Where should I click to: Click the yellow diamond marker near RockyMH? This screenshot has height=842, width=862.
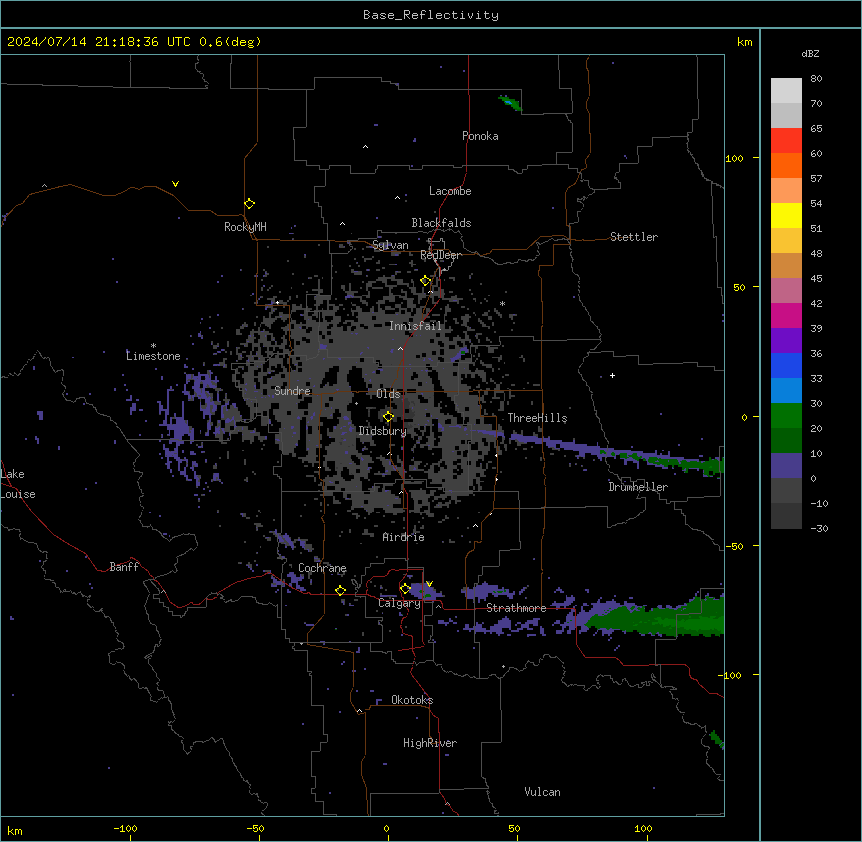[x=249, y=204]
